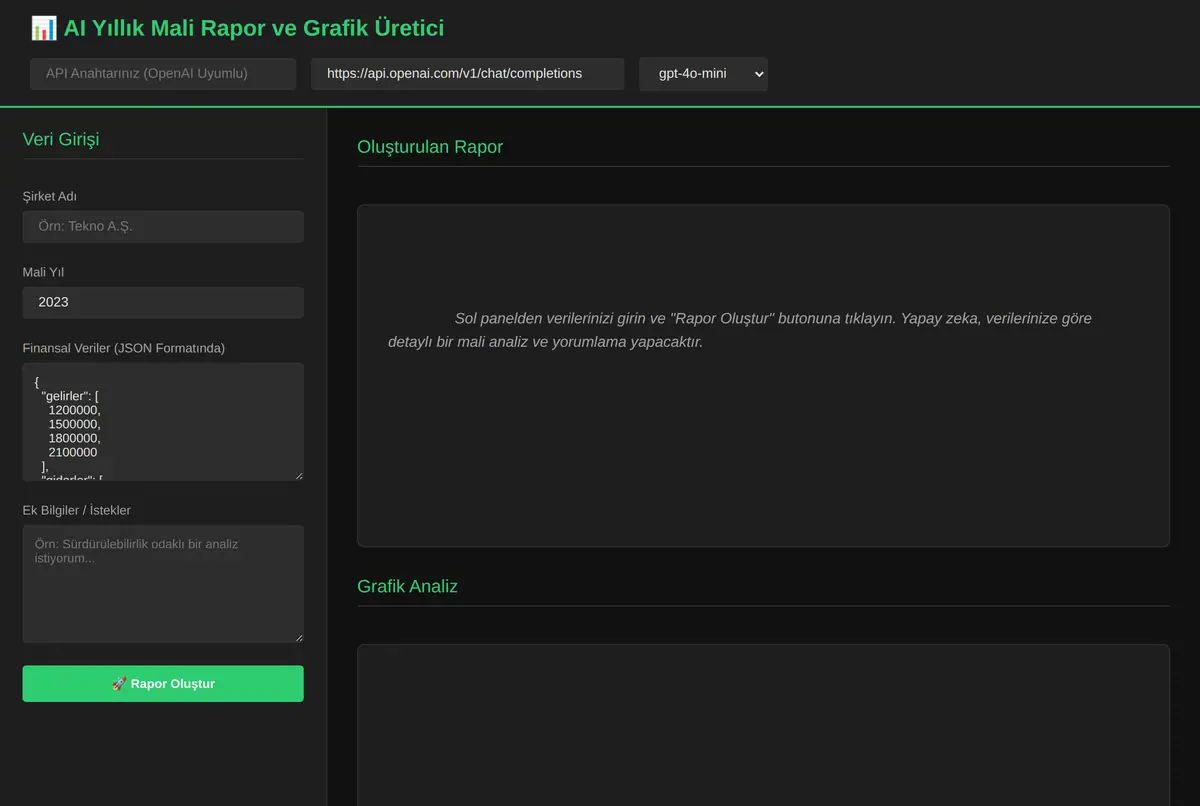Select the Mali Yıl field showing 2023
The height and width of the screenshot is (806, 1200).
click(163, 302)
